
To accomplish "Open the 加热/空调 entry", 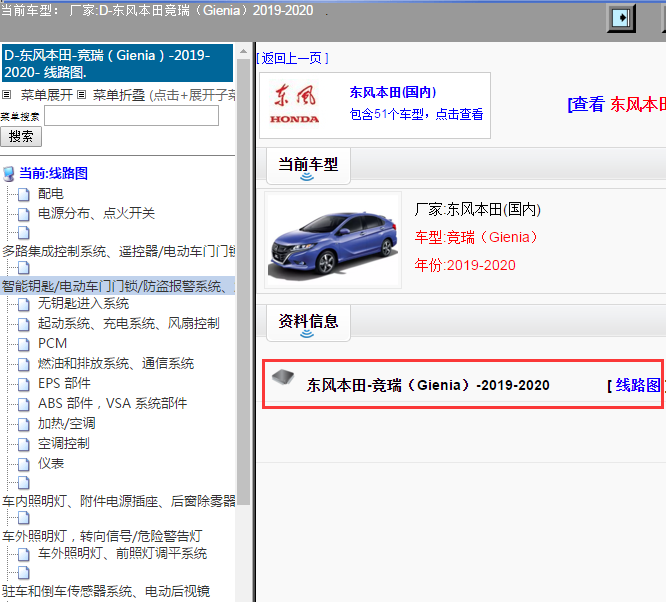I will pos(67,424).
